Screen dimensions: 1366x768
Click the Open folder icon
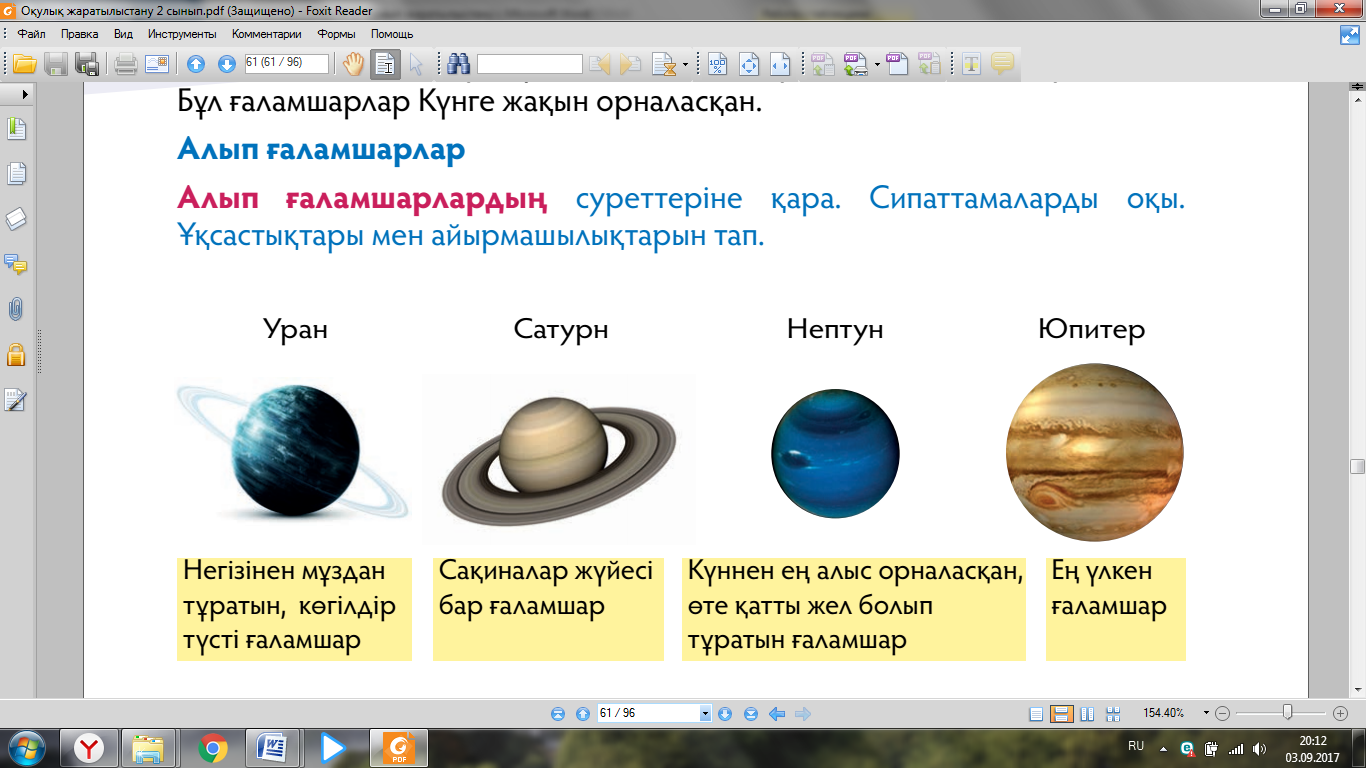(x=25, y=64)
